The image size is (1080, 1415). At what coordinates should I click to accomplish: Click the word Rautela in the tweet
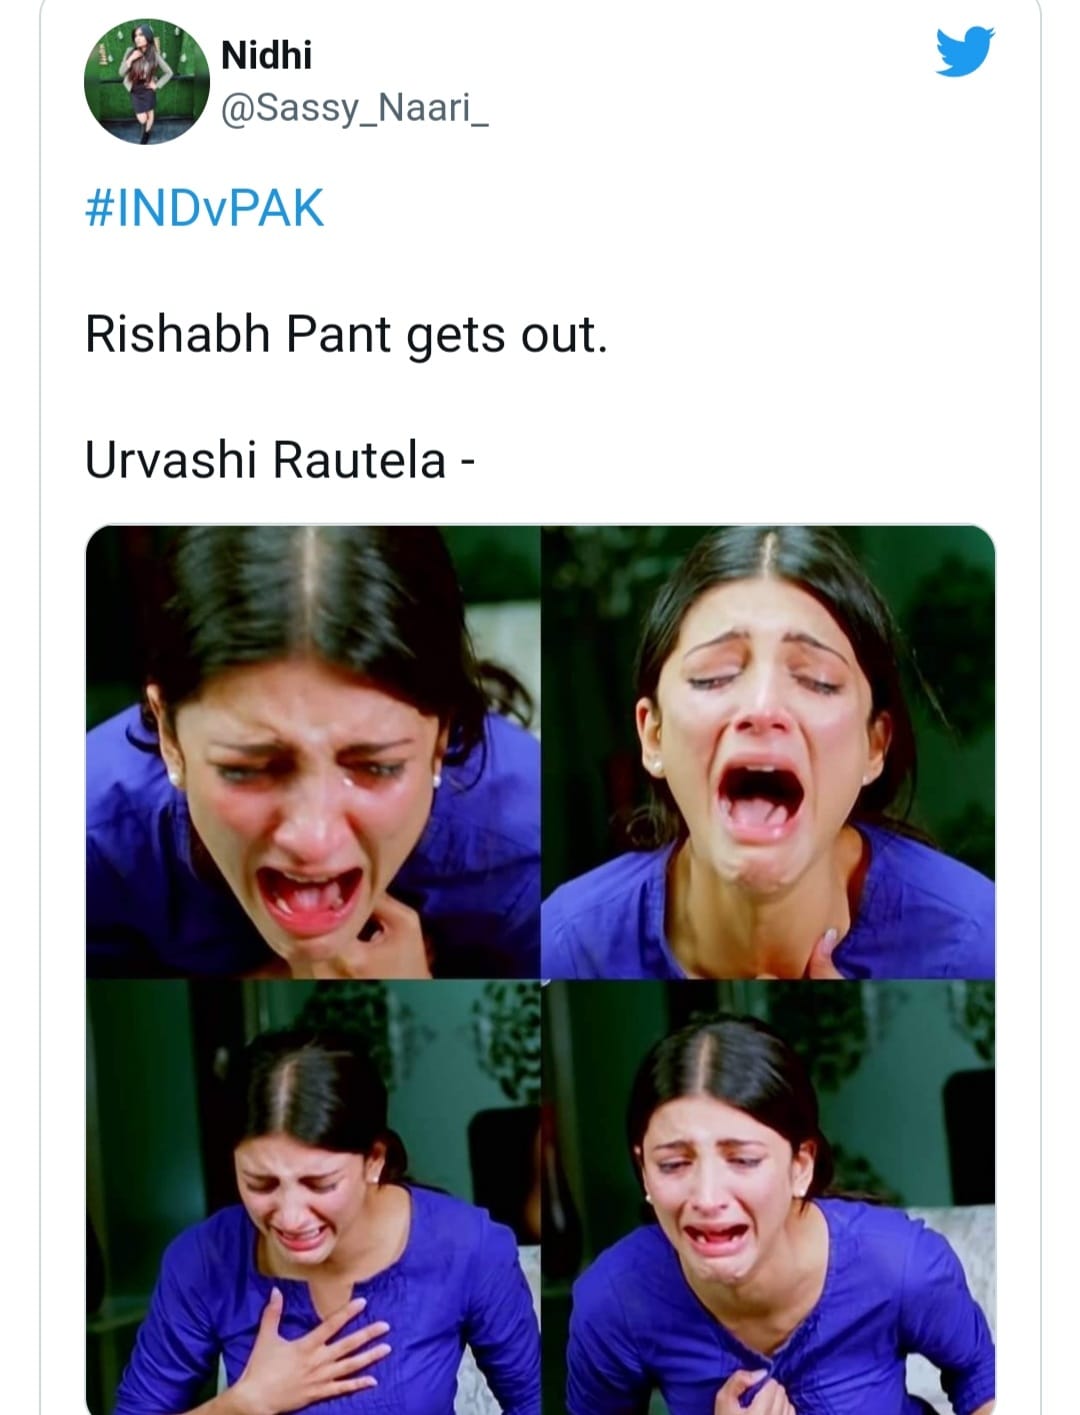[x=359, y=459]
